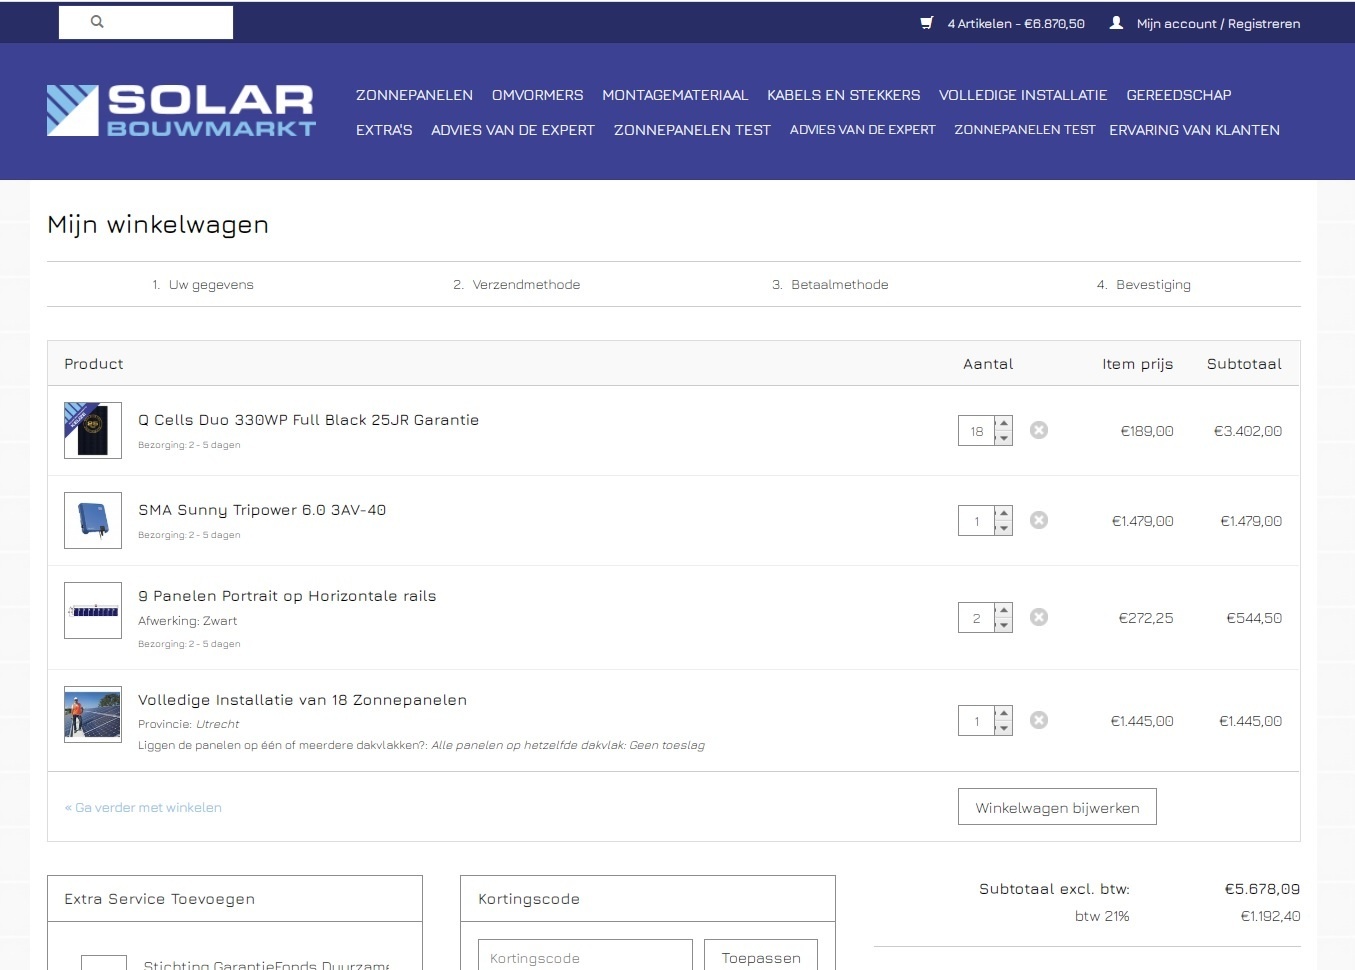Open SMA Sunny Tripower 6.0 product title
This screenshot has height=970, width=1355.
262,510
